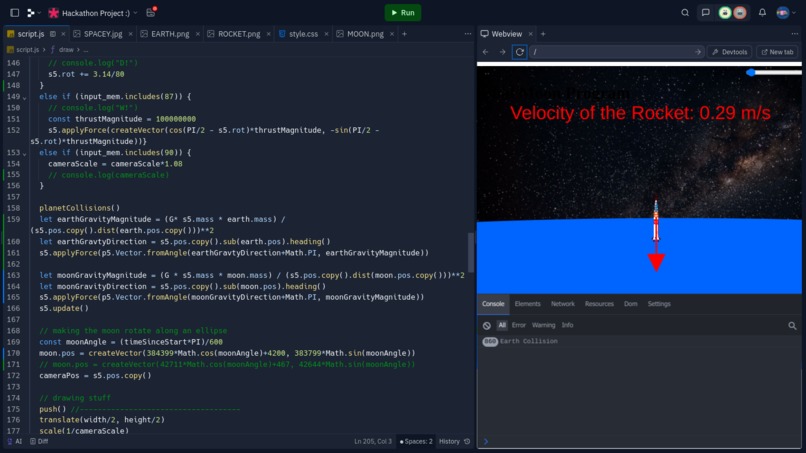Toggle the sidebar panel icon

pos(14,13)
